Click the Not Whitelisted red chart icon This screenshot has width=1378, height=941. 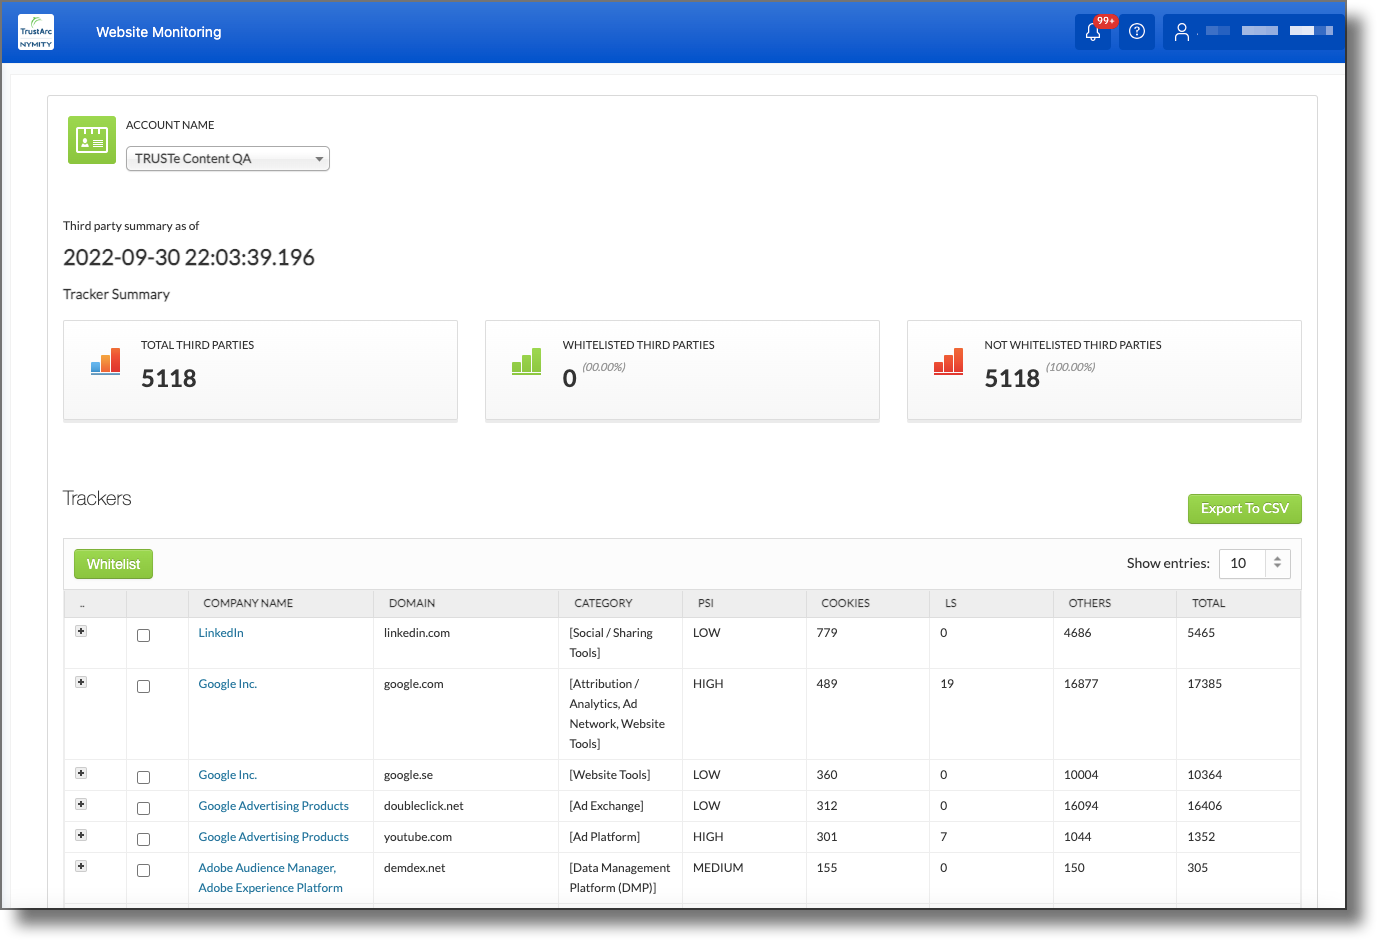[947, 362]
